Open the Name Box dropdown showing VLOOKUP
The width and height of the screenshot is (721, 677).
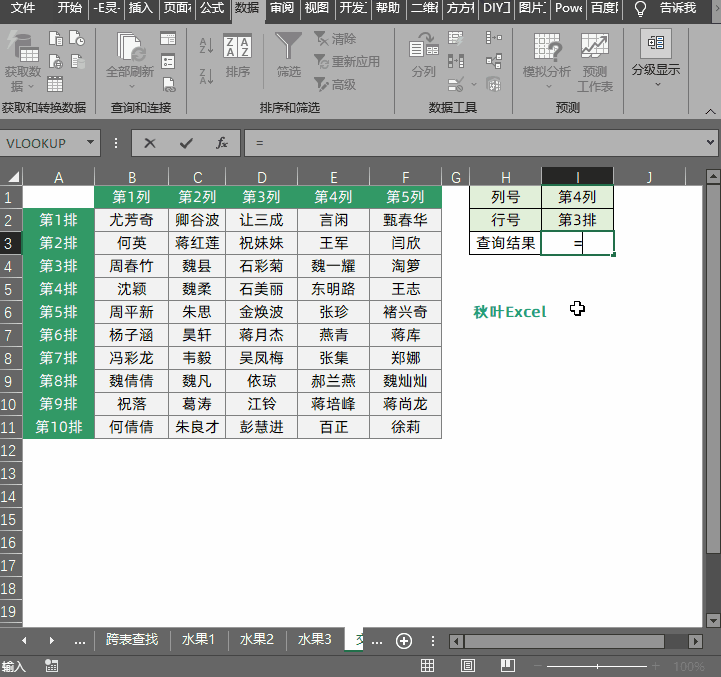click(x=91, y=143)
